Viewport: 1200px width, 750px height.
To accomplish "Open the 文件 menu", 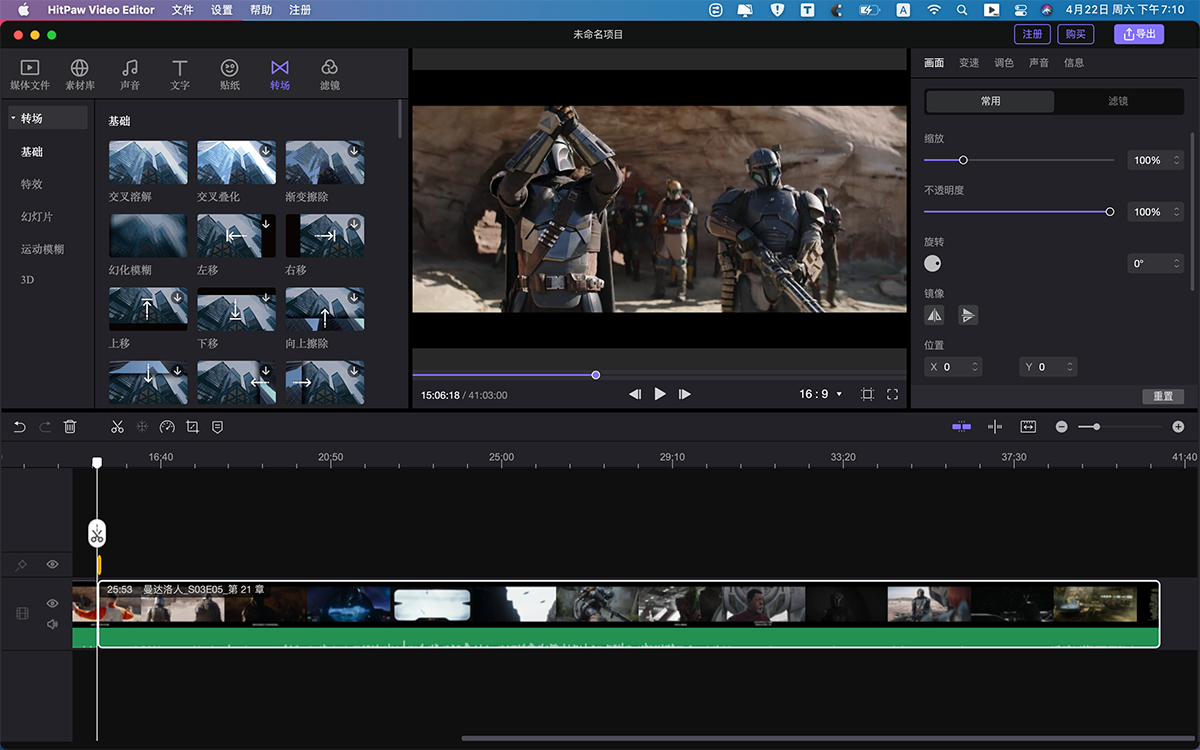I will 183,10.
